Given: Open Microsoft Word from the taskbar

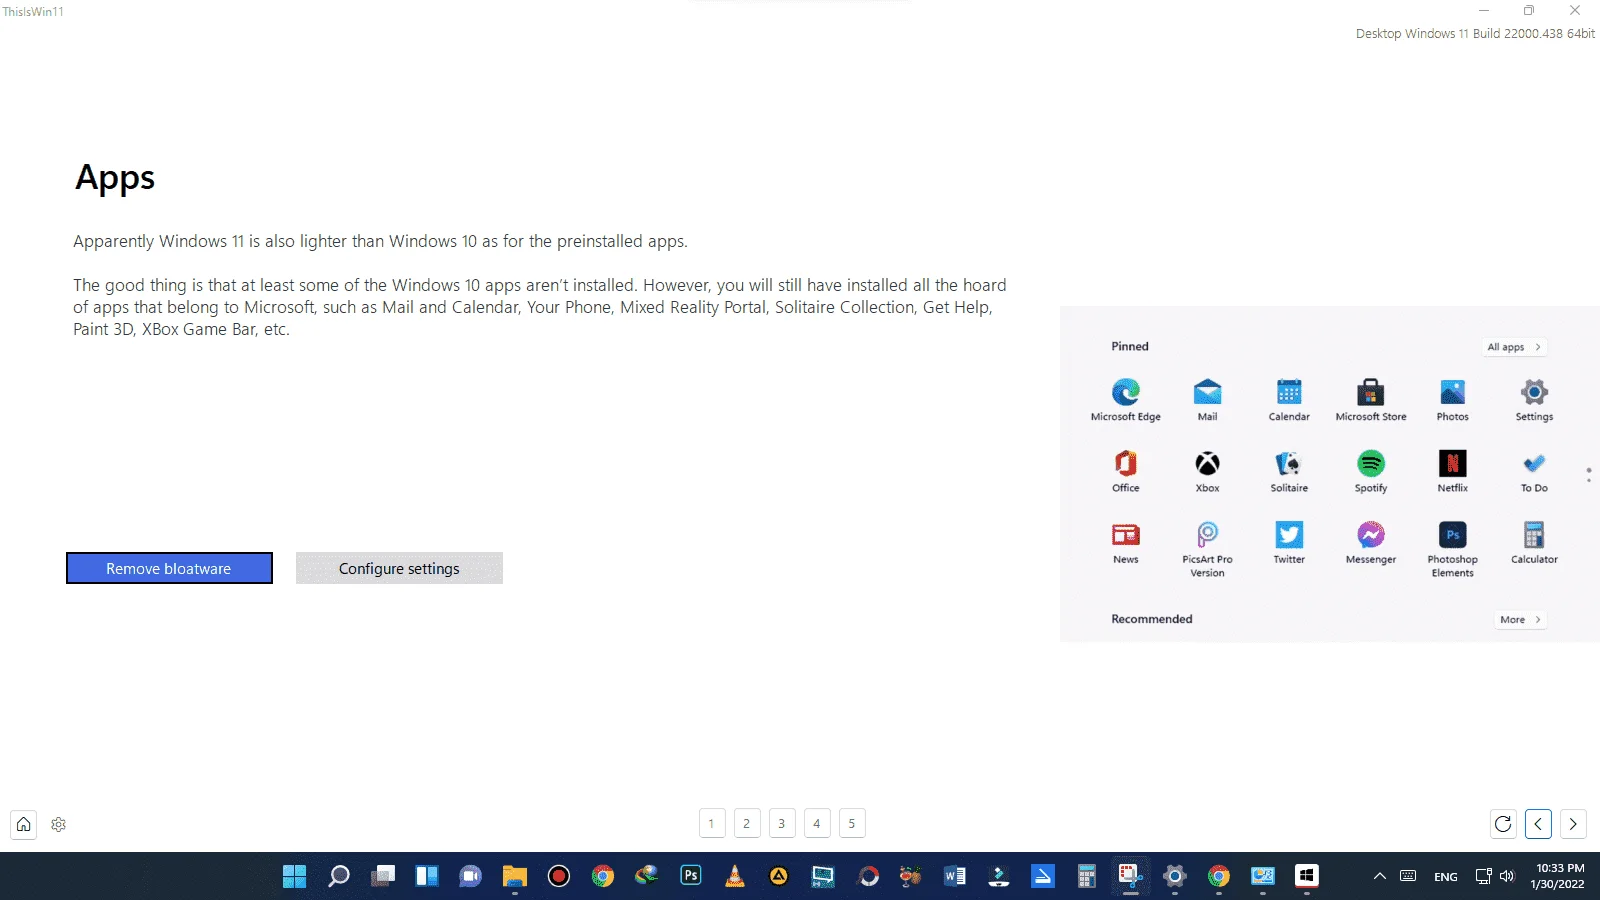Looking at the screenshot, I should click(955, 876).
